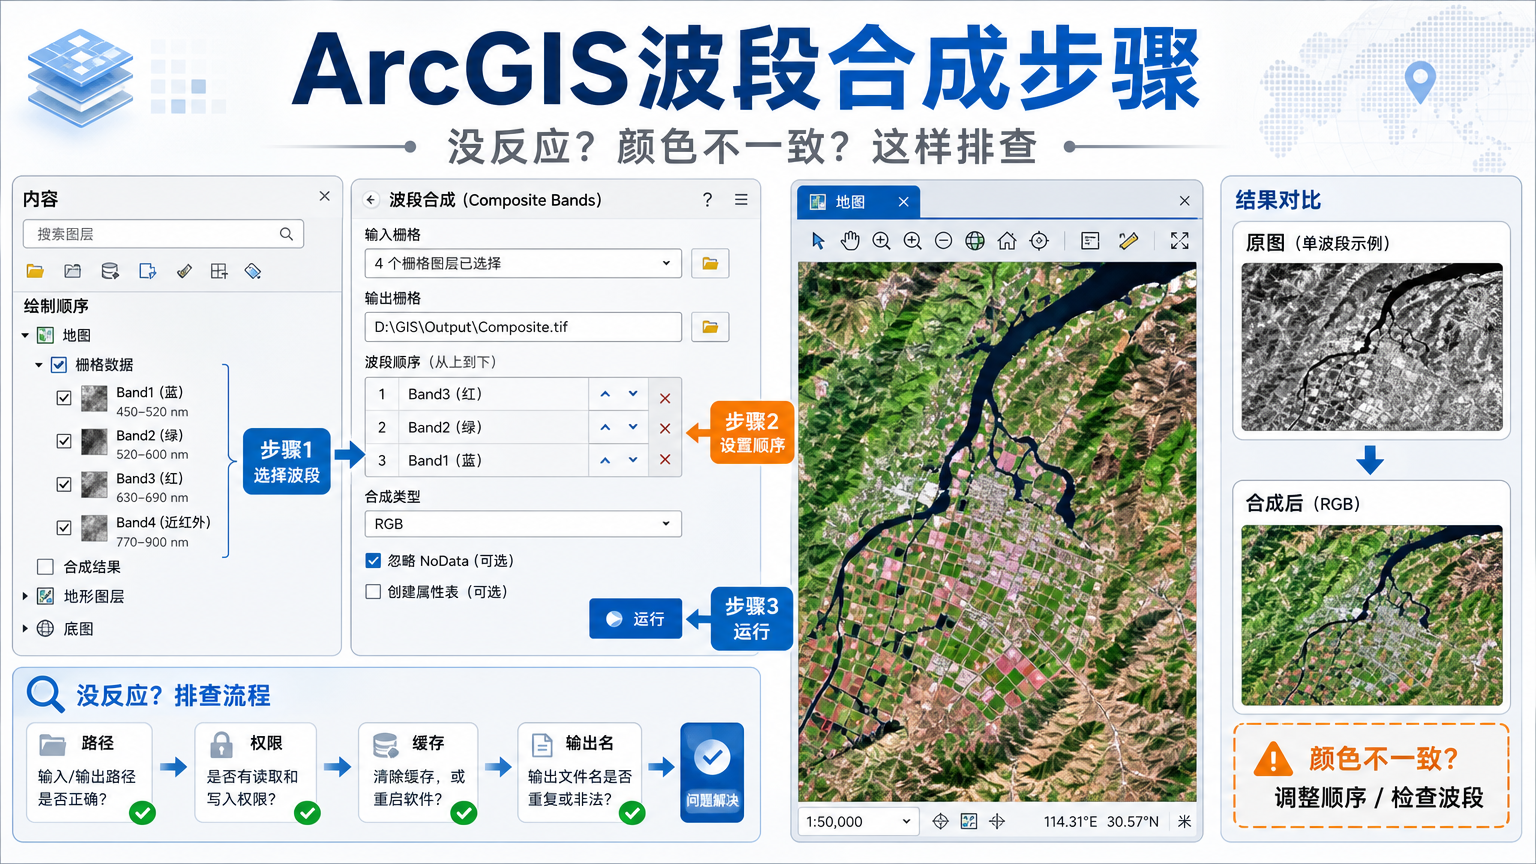Enable the 合成结果 layer checkbox
The image size is (1536, 864).
(x=45, y=567)
